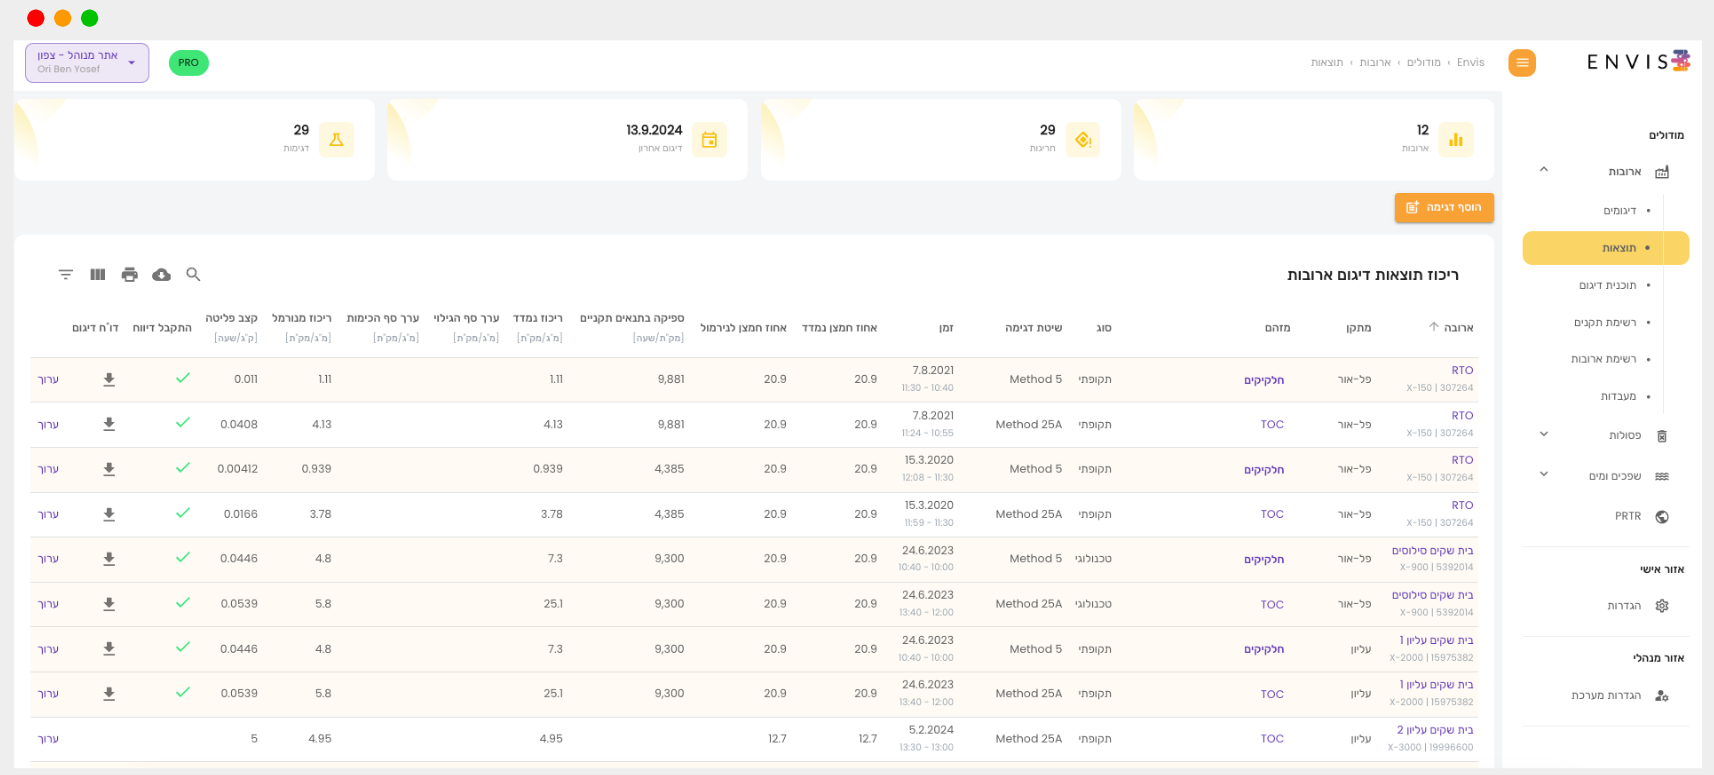Select תוכנית דיגום in the sidebar
Viewport: 1714px width, 775px height.
click(1607, 286)
